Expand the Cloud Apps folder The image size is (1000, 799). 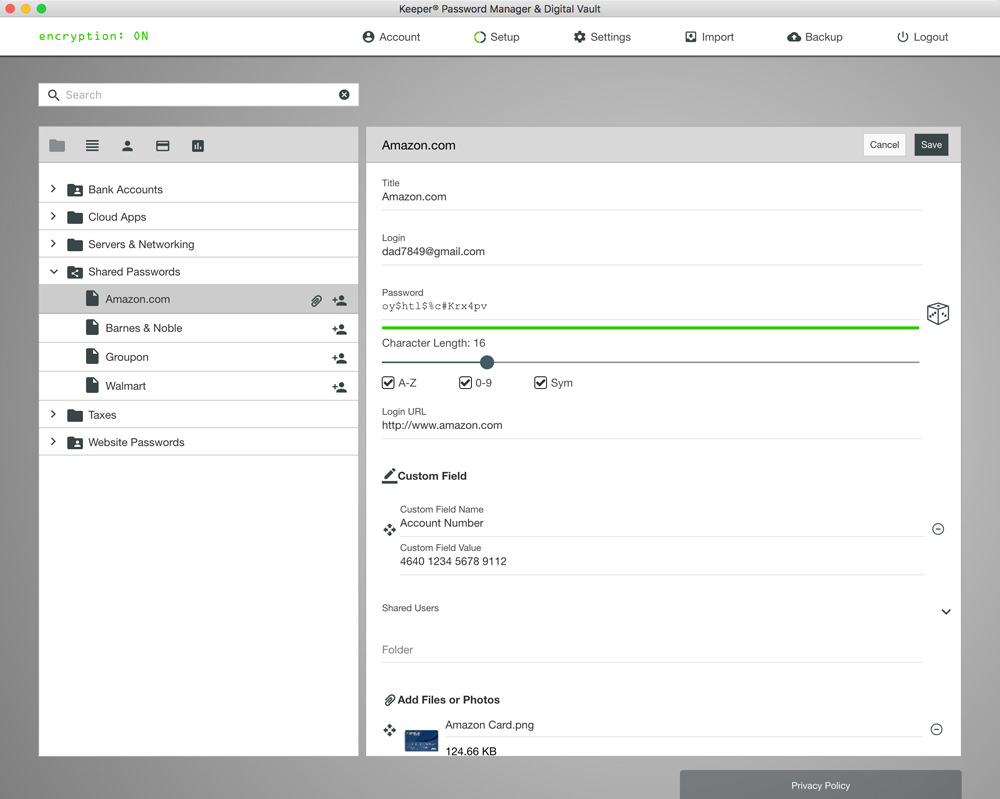tap(54, 216)
